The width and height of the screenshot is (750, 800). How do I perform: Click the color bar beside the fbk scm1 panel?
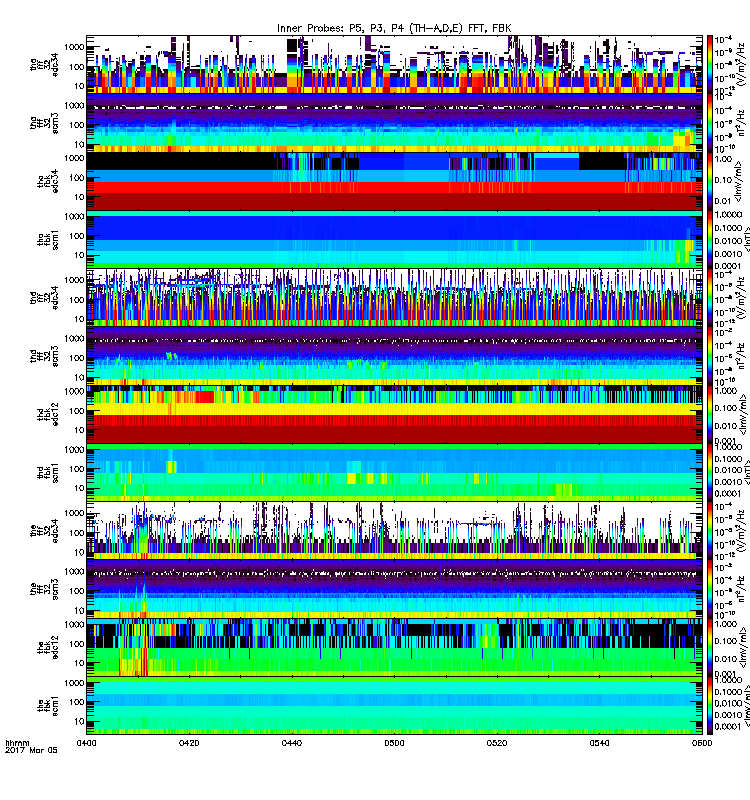click(x=710, y=706)
